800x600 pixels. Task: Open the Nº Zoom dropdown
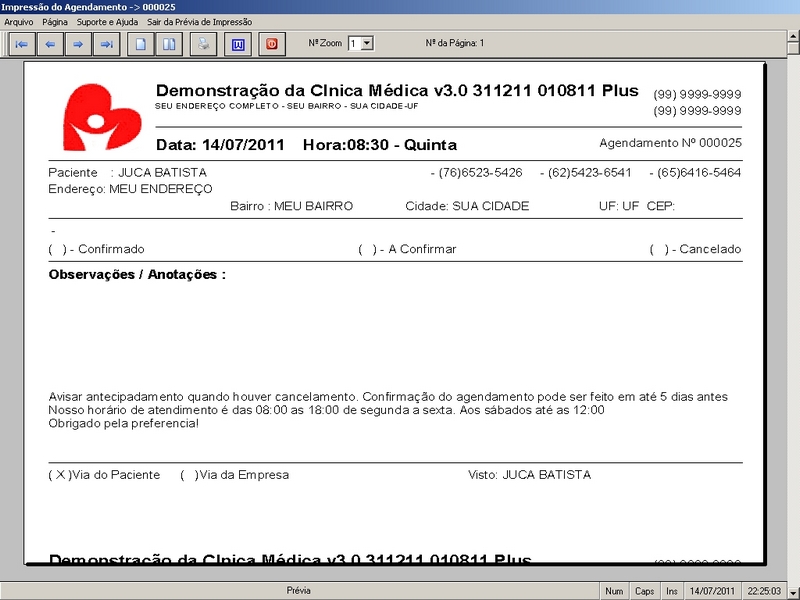click(366, 44)
